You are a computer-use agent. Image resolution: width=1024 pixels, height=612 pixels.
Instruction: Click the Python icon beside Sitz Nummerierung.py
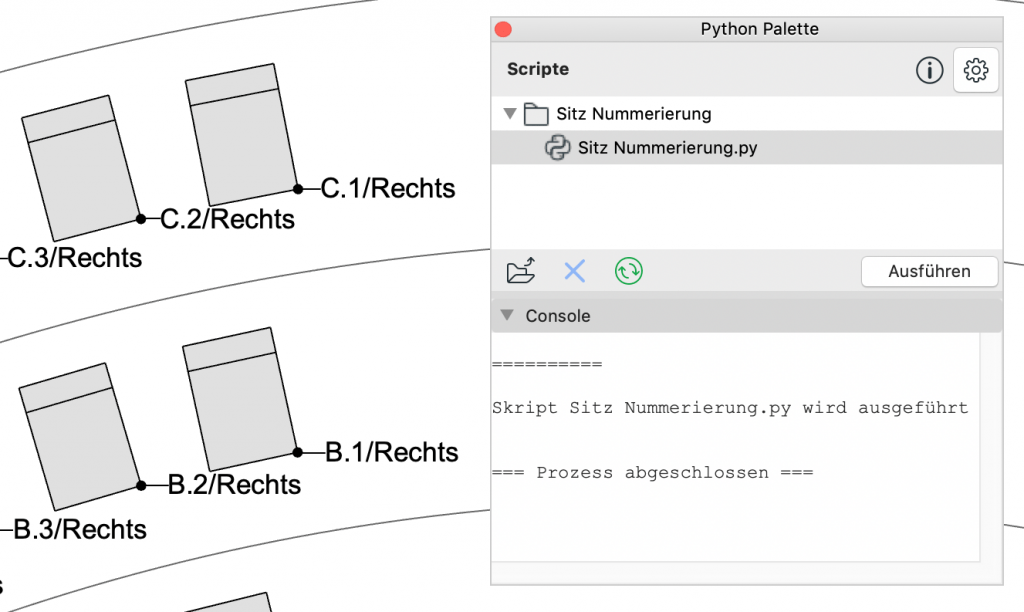coord(557,148)
